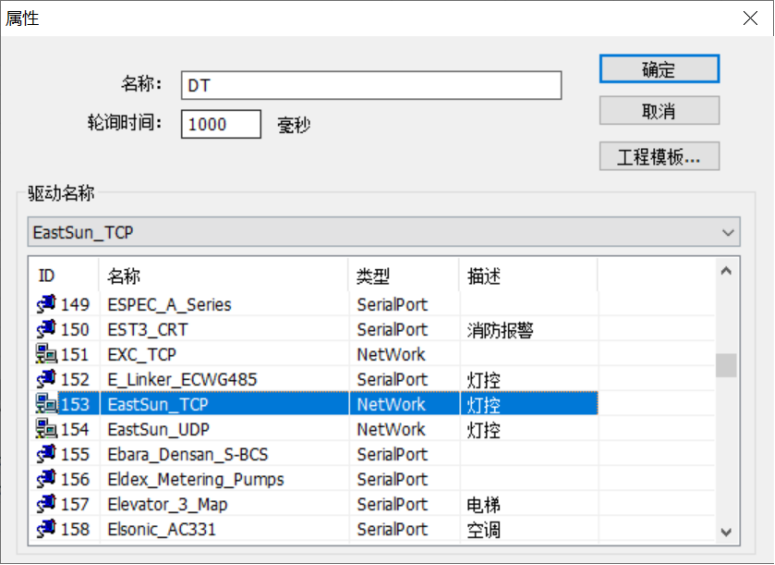The height and width of the screenshot is (565, 775).
Task: Focus the 名称 field containing DT
Action: (371, 85)
